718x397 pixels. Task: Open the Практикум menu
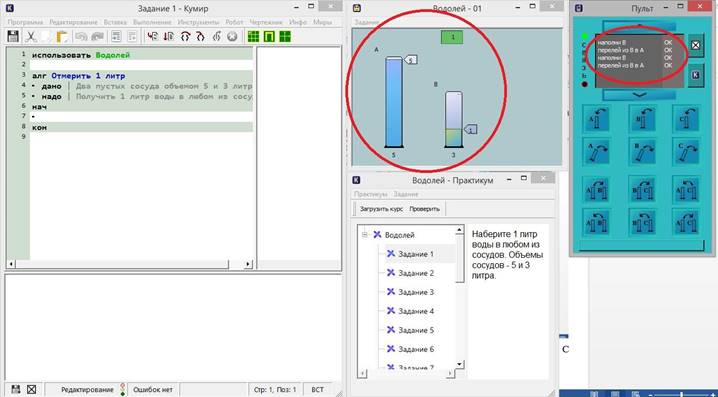coord(370,194)
